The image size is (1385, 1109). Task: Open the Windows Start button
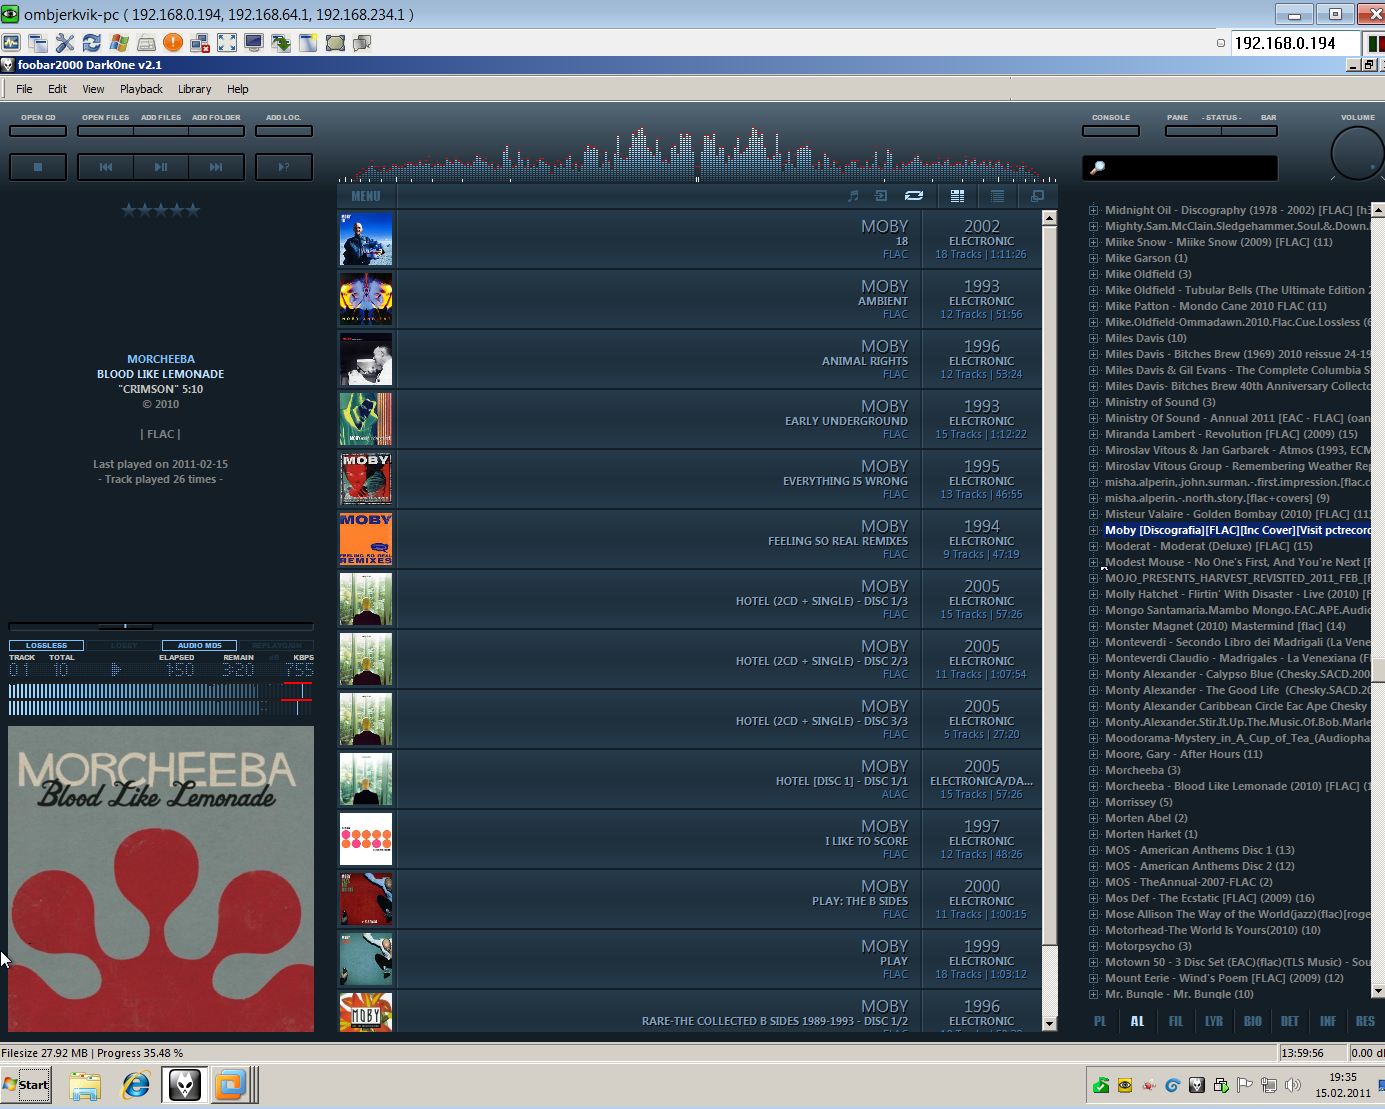click(x=26, y=1085)
